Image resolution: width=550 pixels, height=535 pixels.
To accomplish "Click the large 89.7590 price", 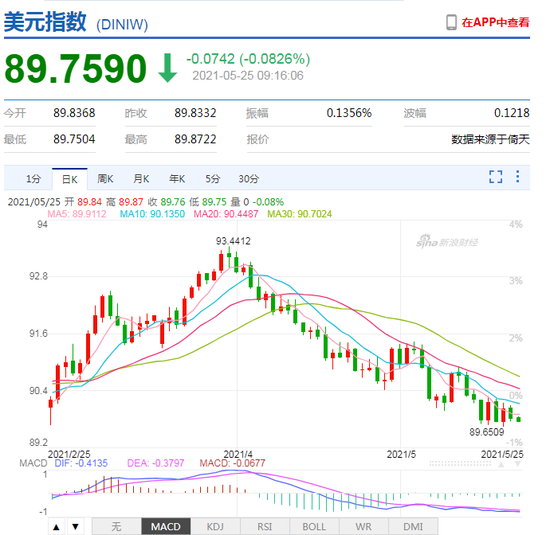I will [x=75, y=68].
